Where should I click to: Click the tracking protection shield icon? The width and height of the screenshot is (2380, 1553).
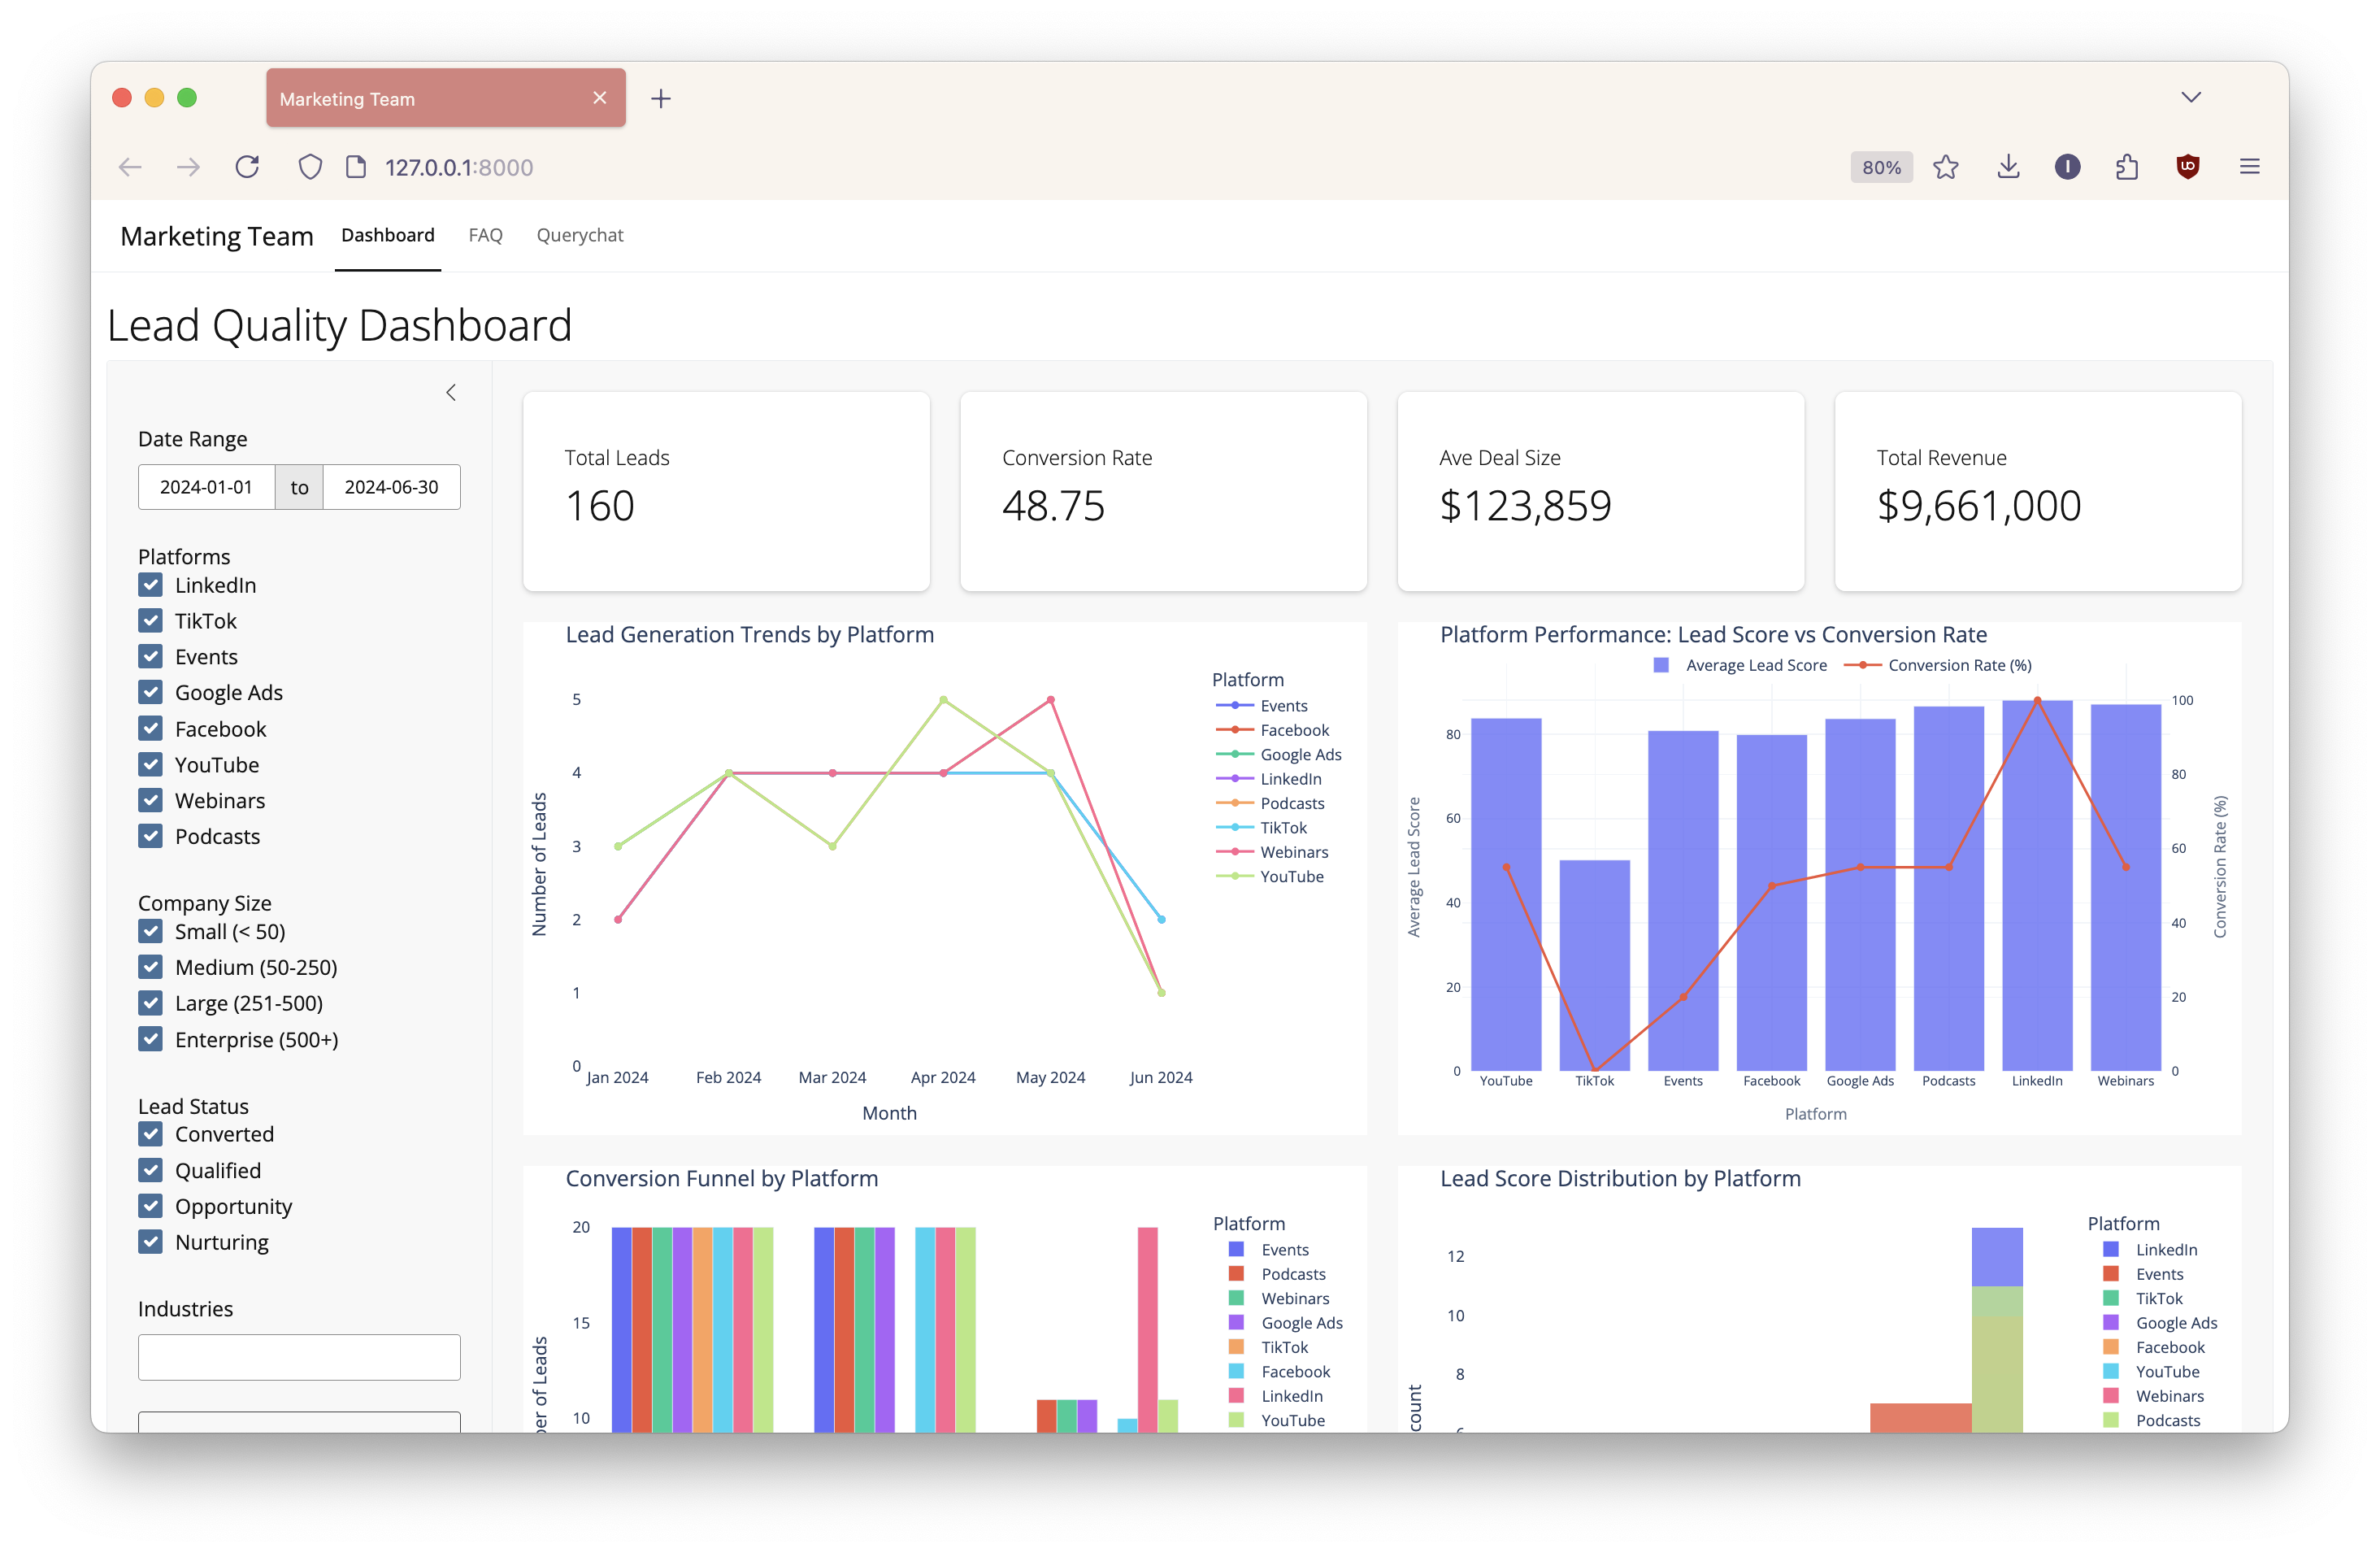pos(310,167)
